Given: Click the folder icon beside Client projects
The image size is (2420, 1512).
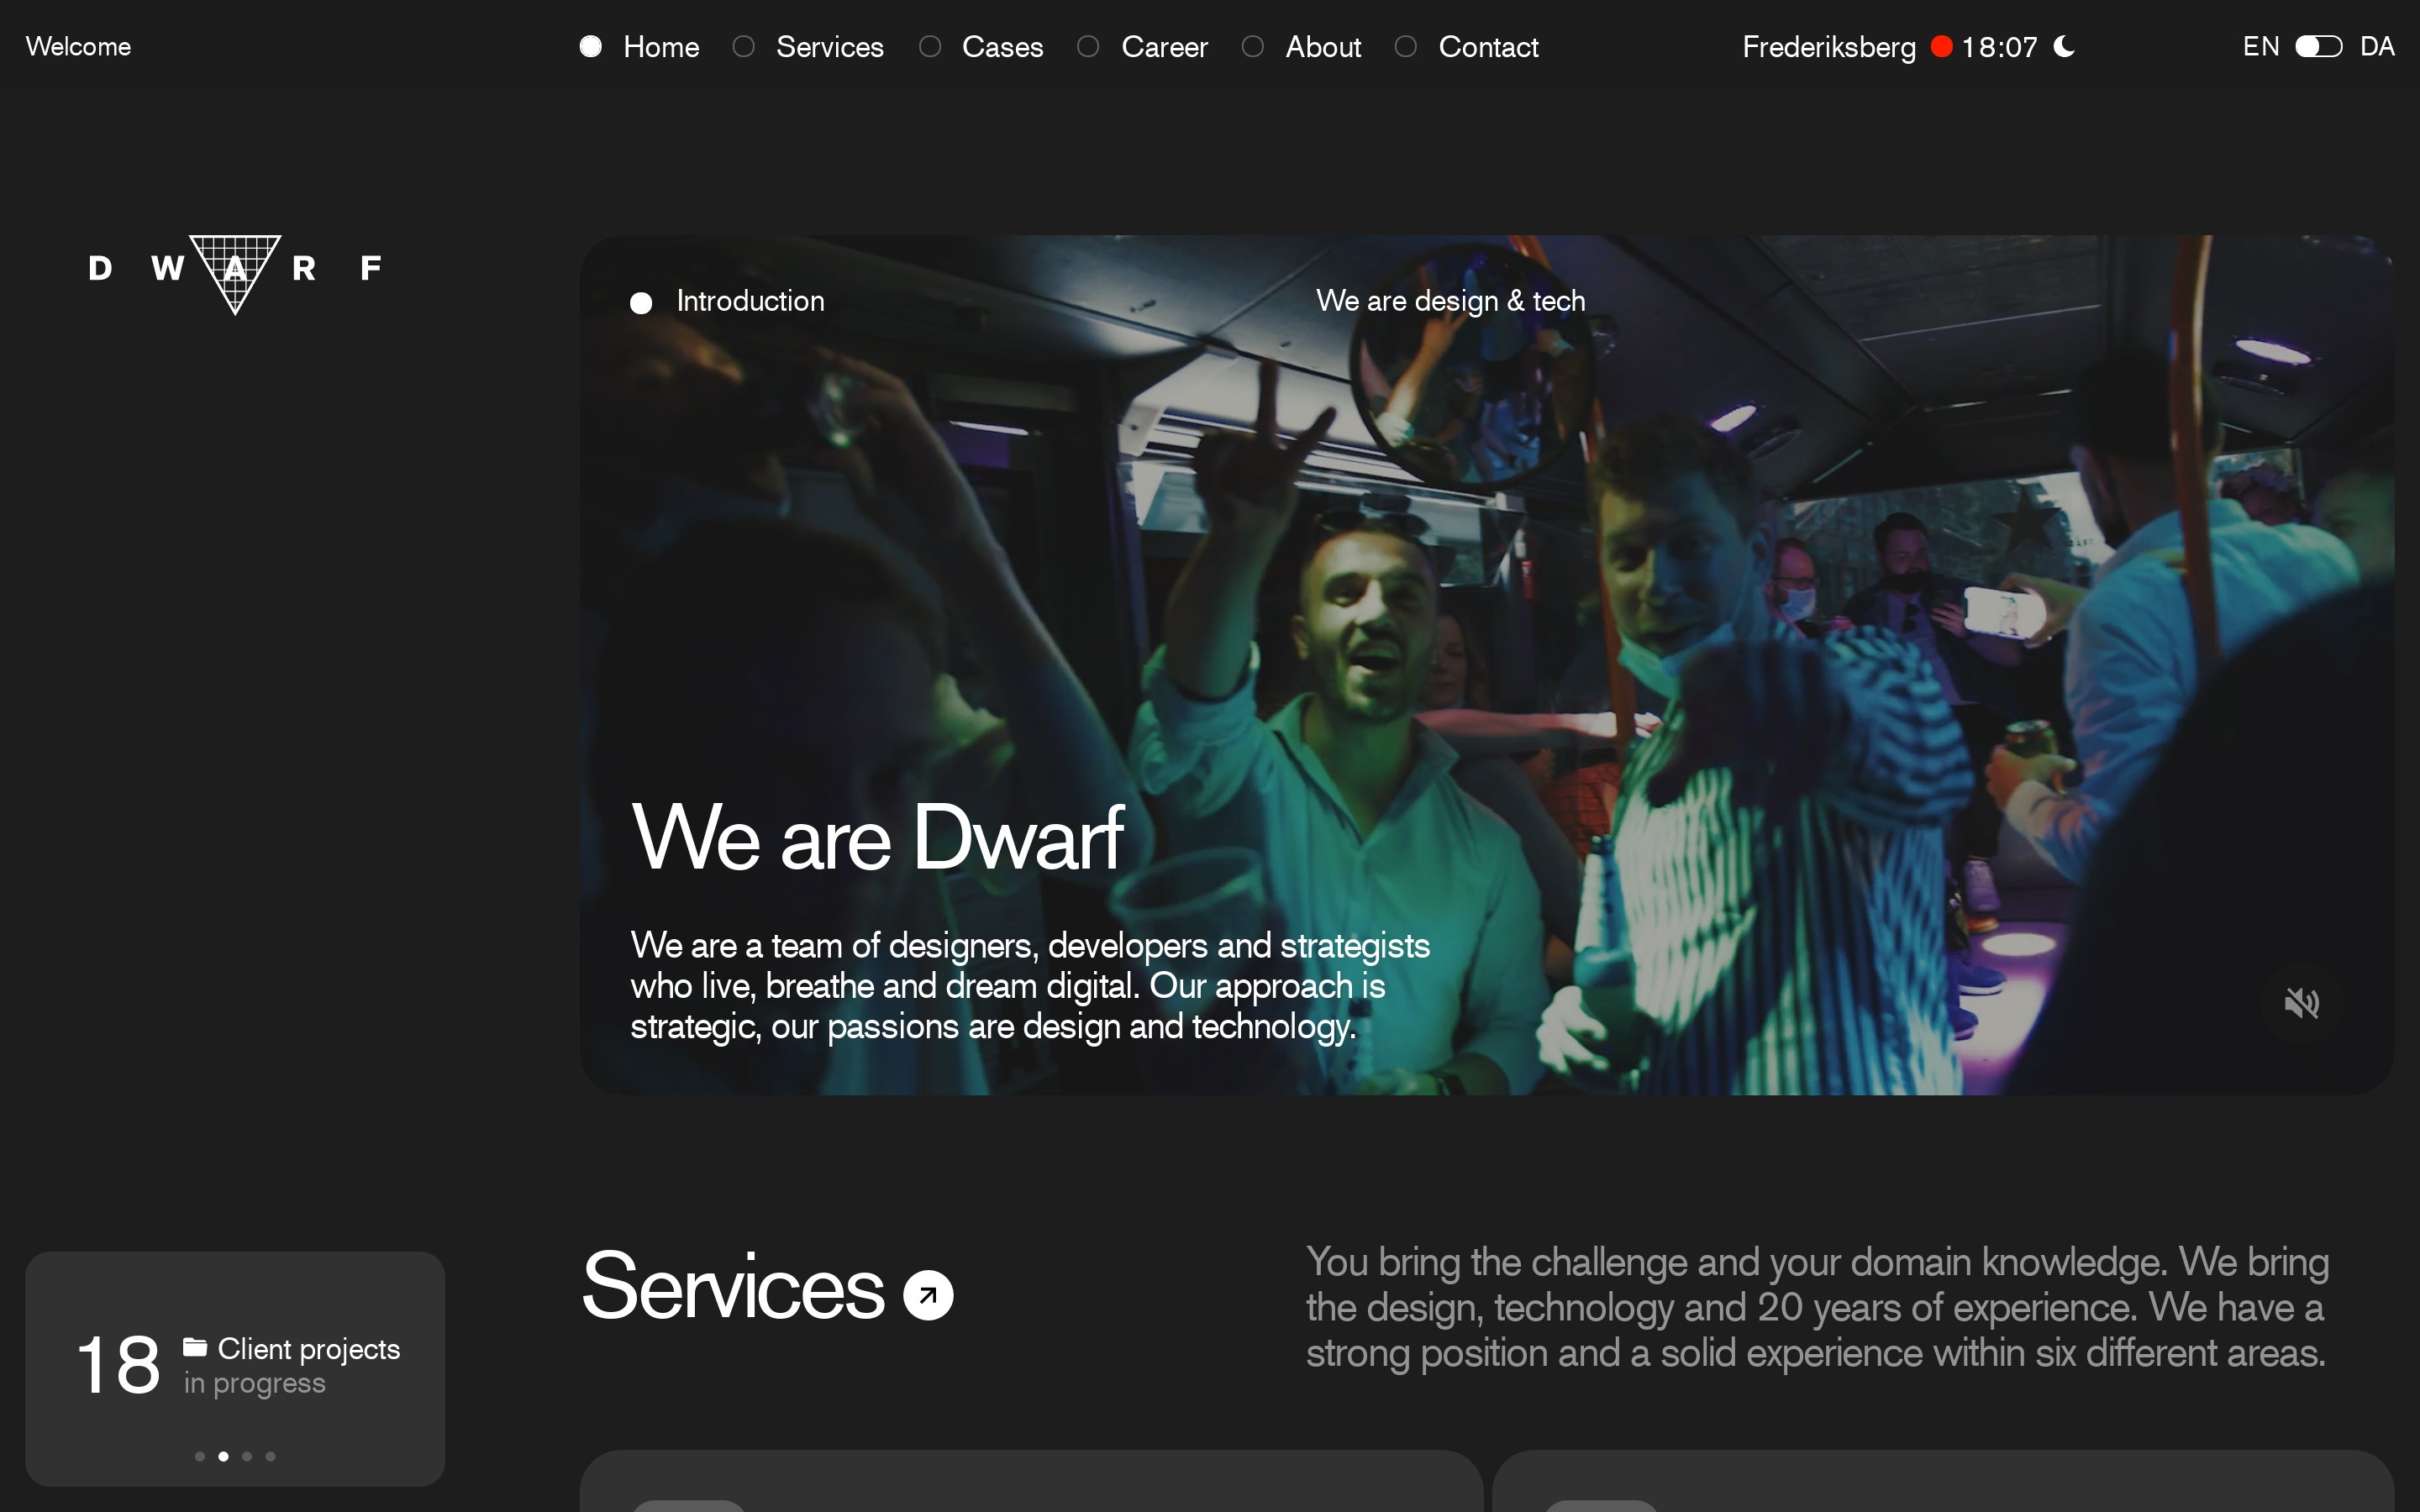Looking at the screenshot, I should 195,1347.
